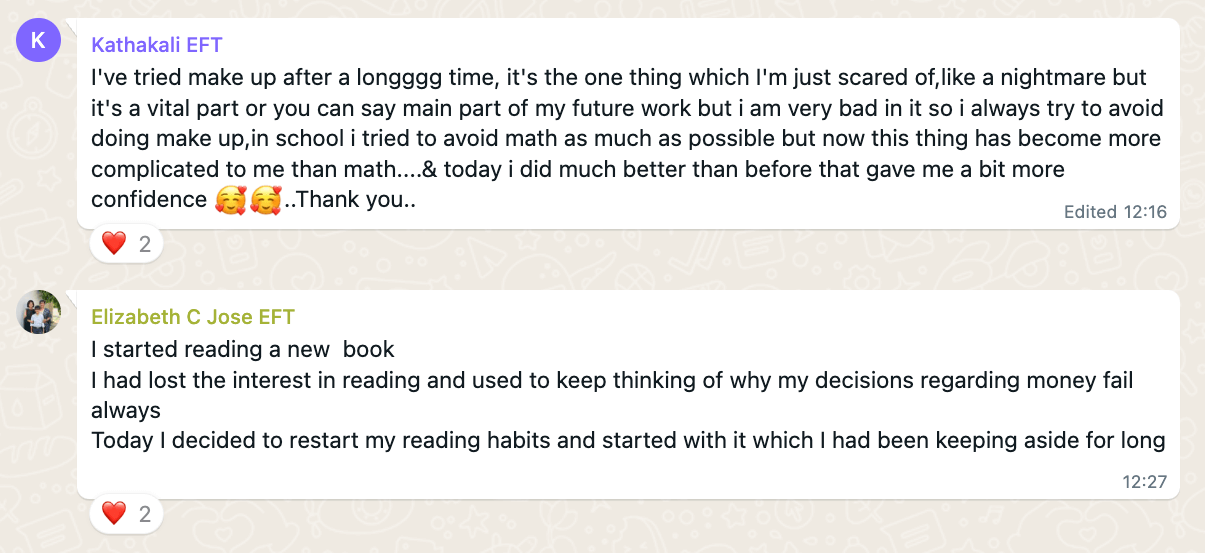Image resolution: width=1205 pixels, height=553 pixels.
Task: Click the Elizabeth C Jose EFT name
Action: (x=193, y=317)
